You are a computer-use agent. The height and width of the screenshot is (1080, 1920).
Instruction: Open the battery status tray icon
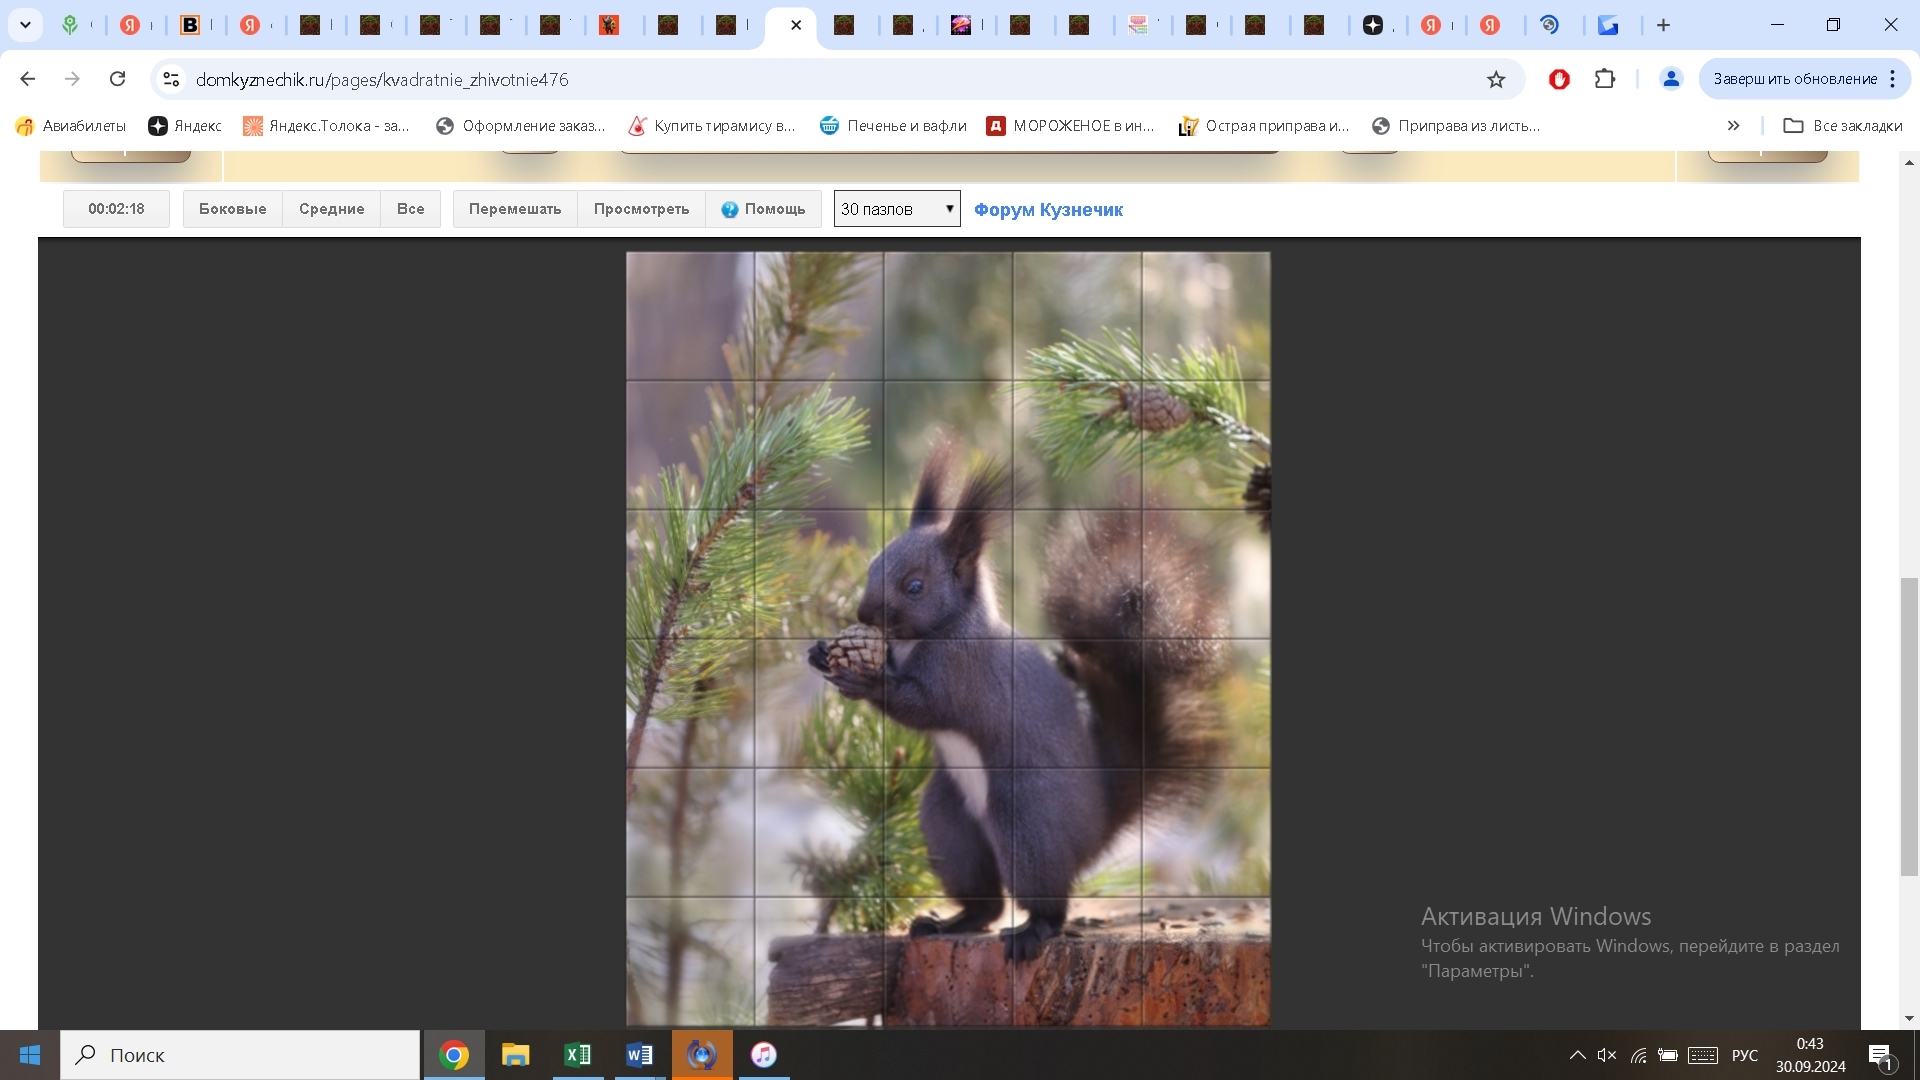tap(1668, 1055)
